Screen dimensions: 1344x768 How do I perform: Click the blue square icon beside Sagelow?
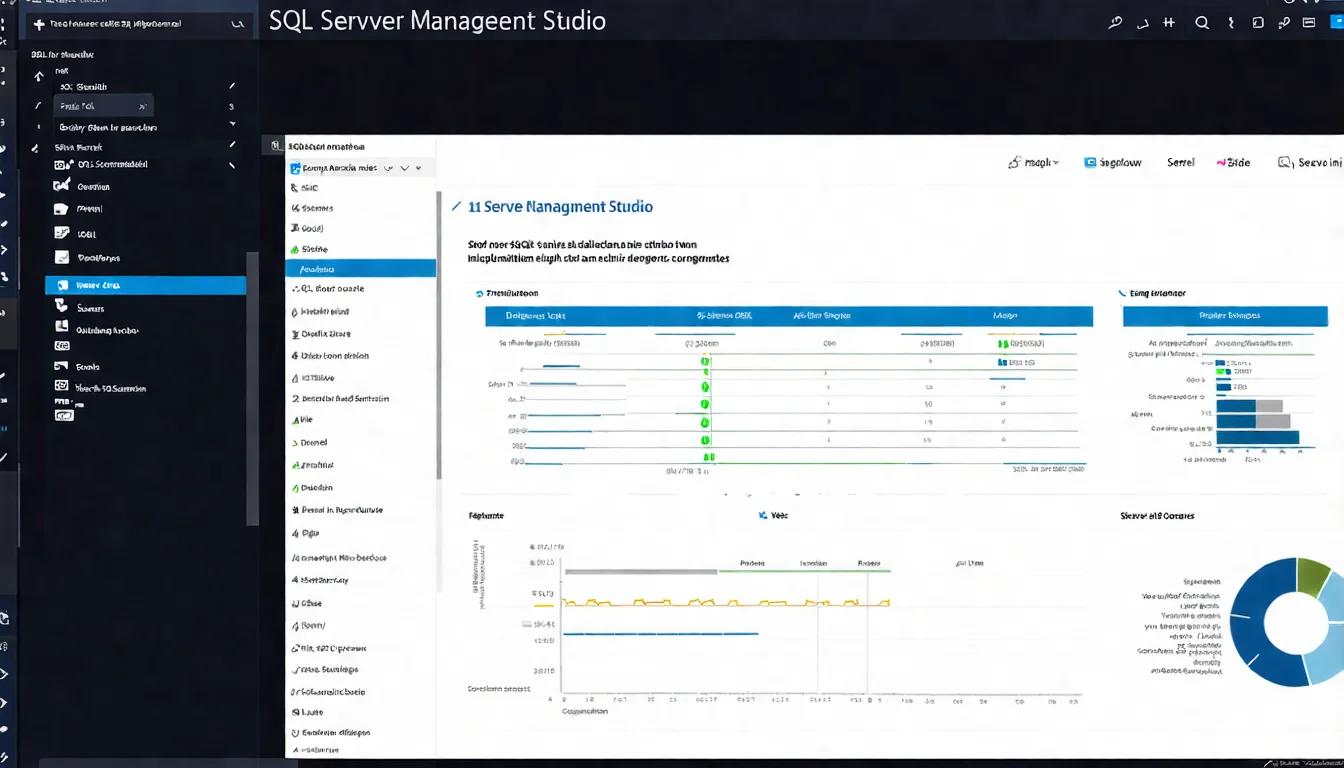click(1090, 162)
